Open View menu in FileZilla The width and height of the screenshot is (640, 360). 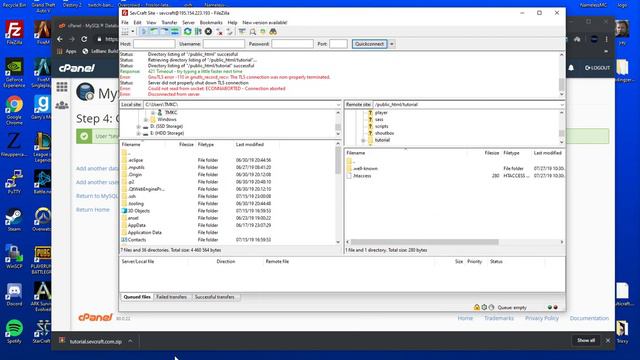pos(151,22)
